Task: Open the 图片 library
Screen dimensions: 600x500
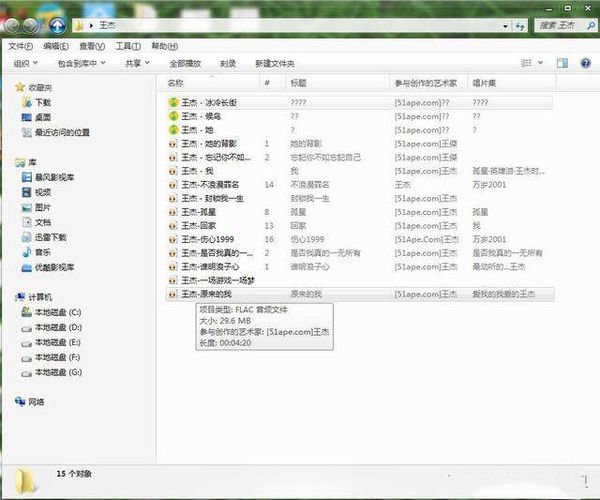Action: click(x=37, y=207)
